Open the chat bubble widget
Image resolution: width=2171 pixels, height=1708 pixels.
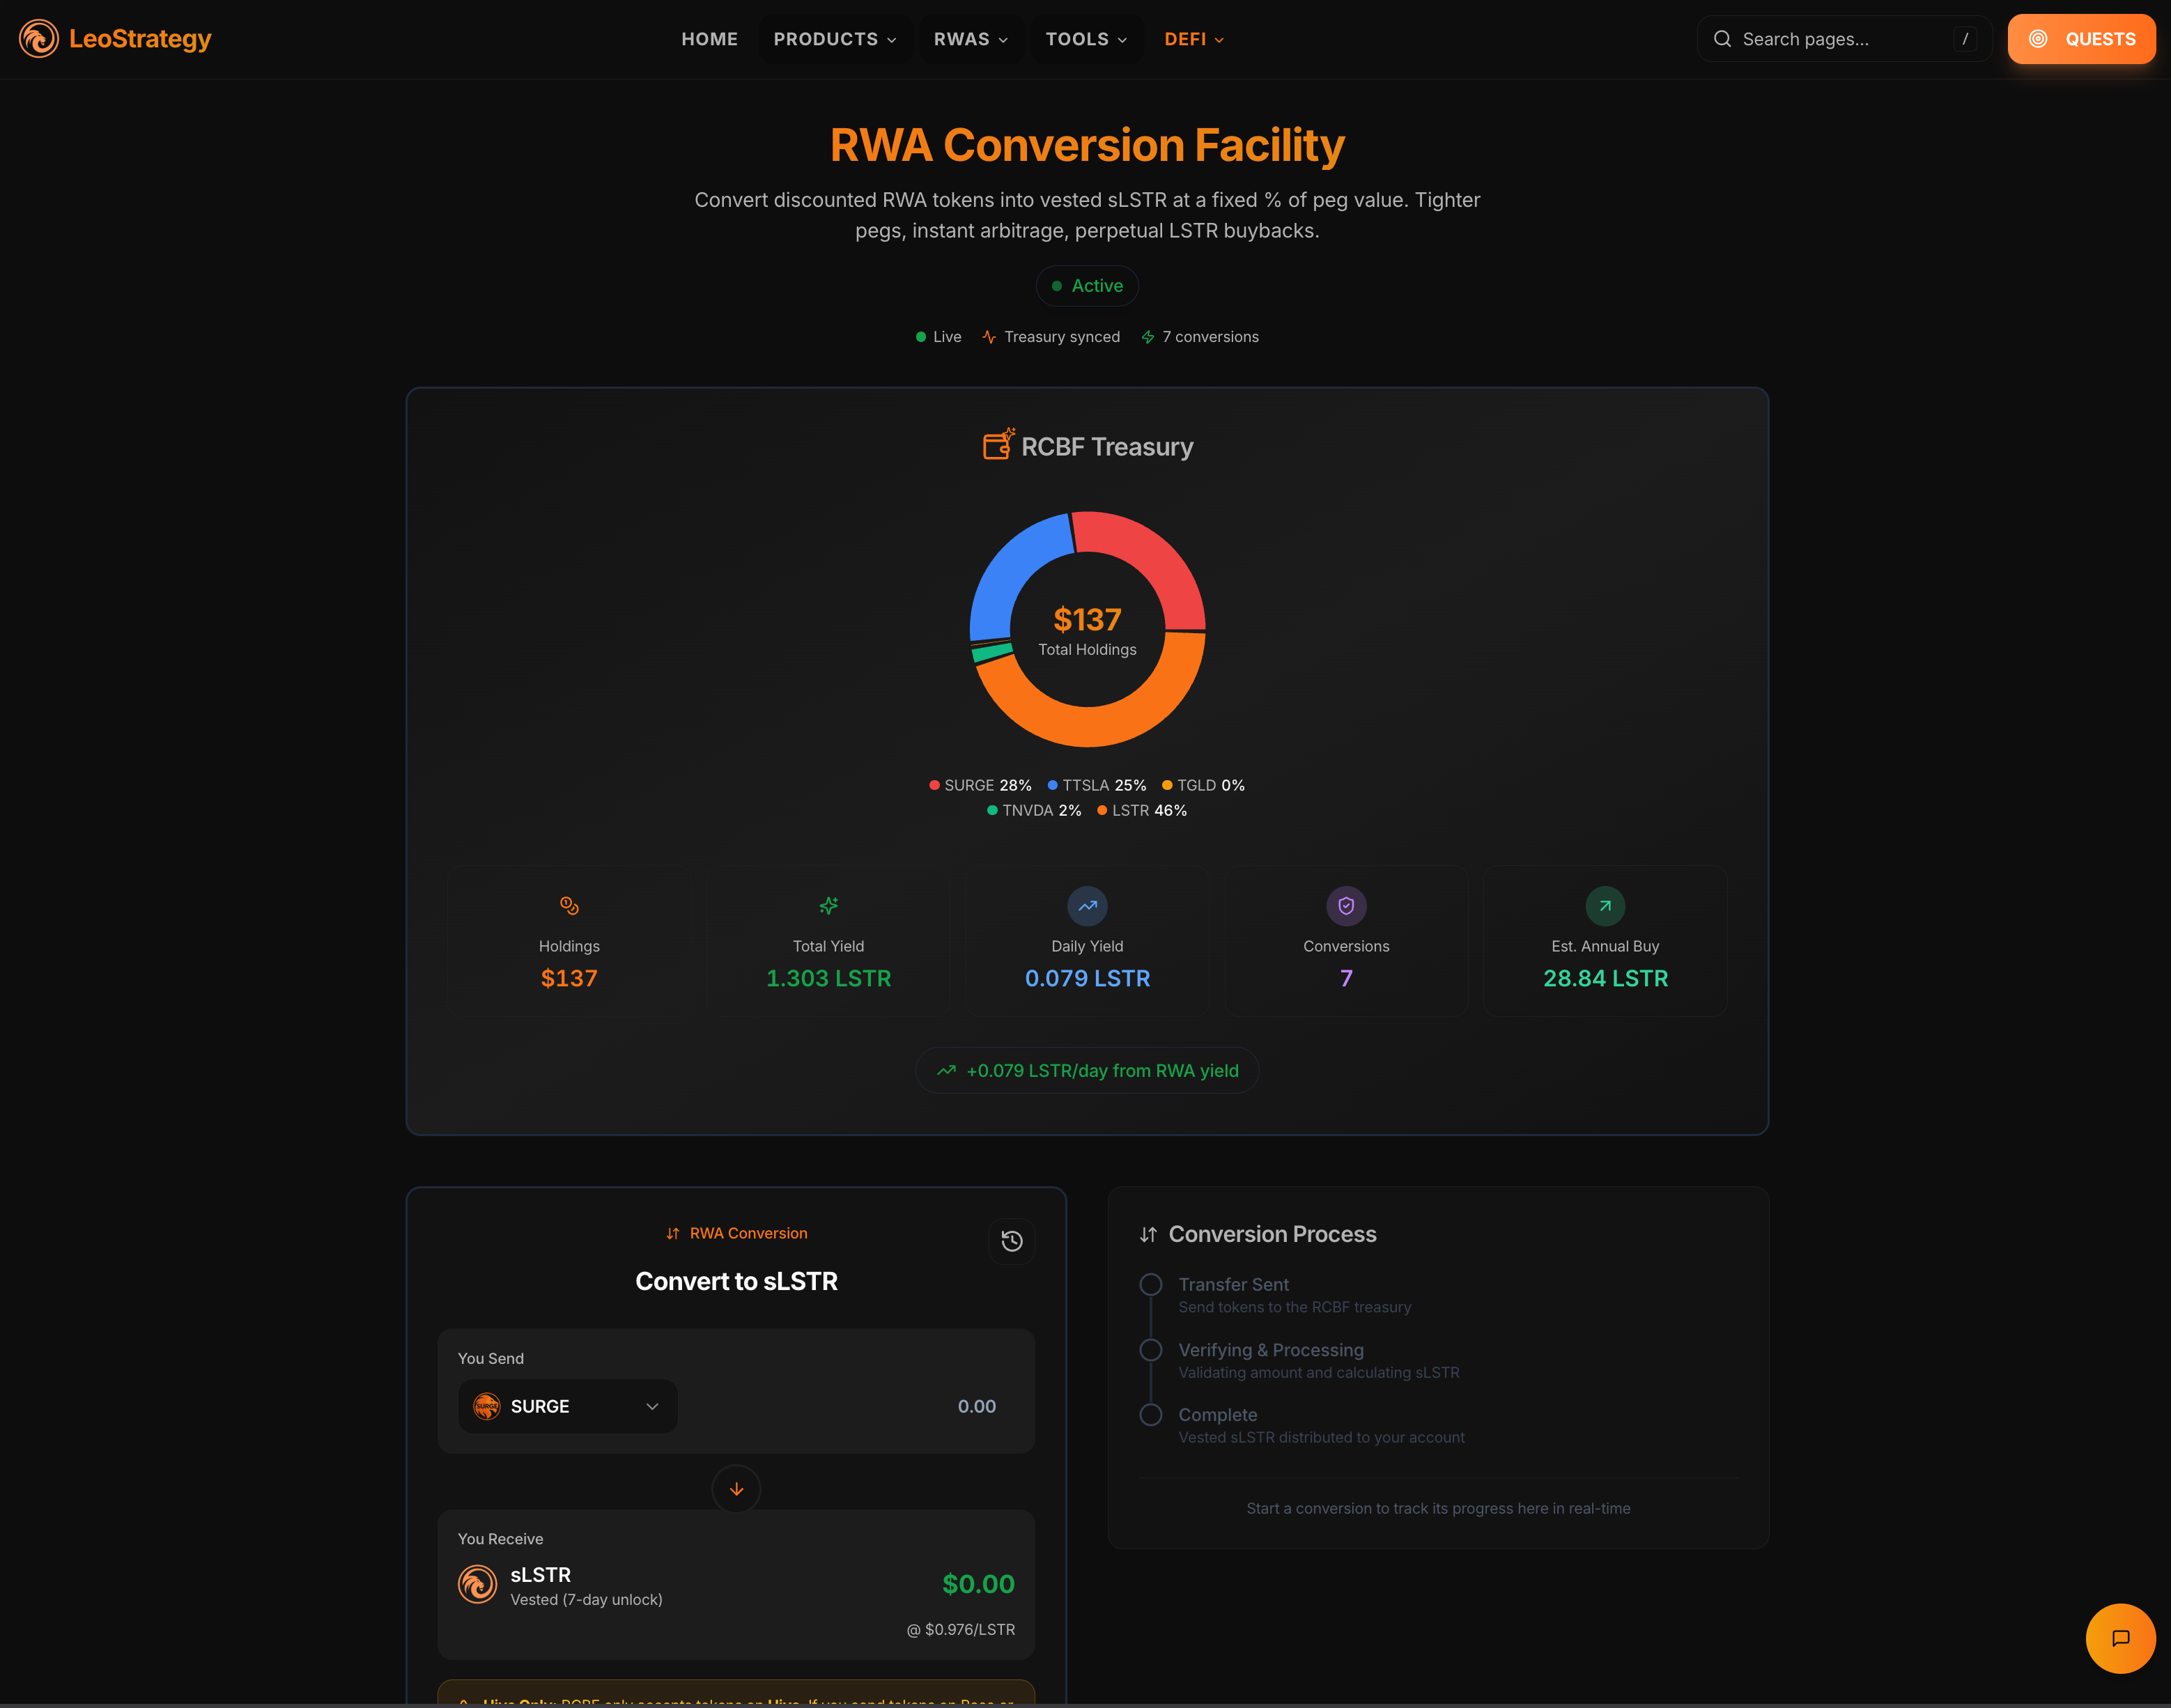[2120, 1638]
